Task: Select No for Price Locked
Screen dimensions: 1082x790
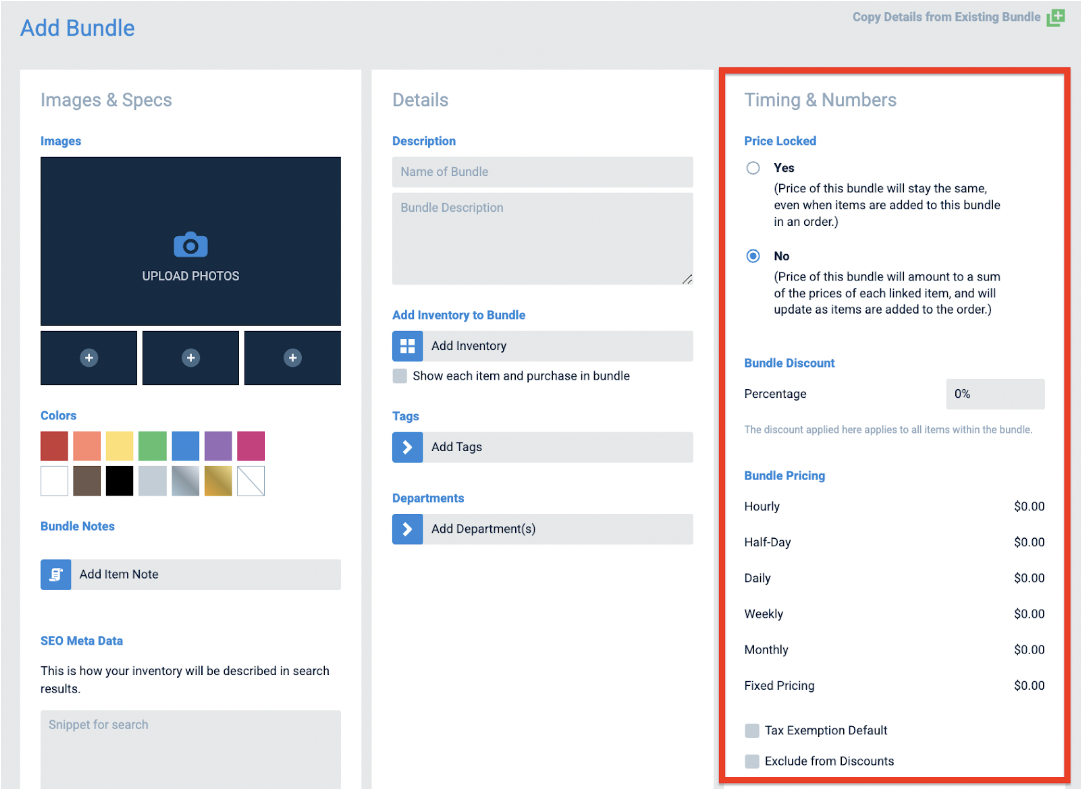Action: click(753, 256)
